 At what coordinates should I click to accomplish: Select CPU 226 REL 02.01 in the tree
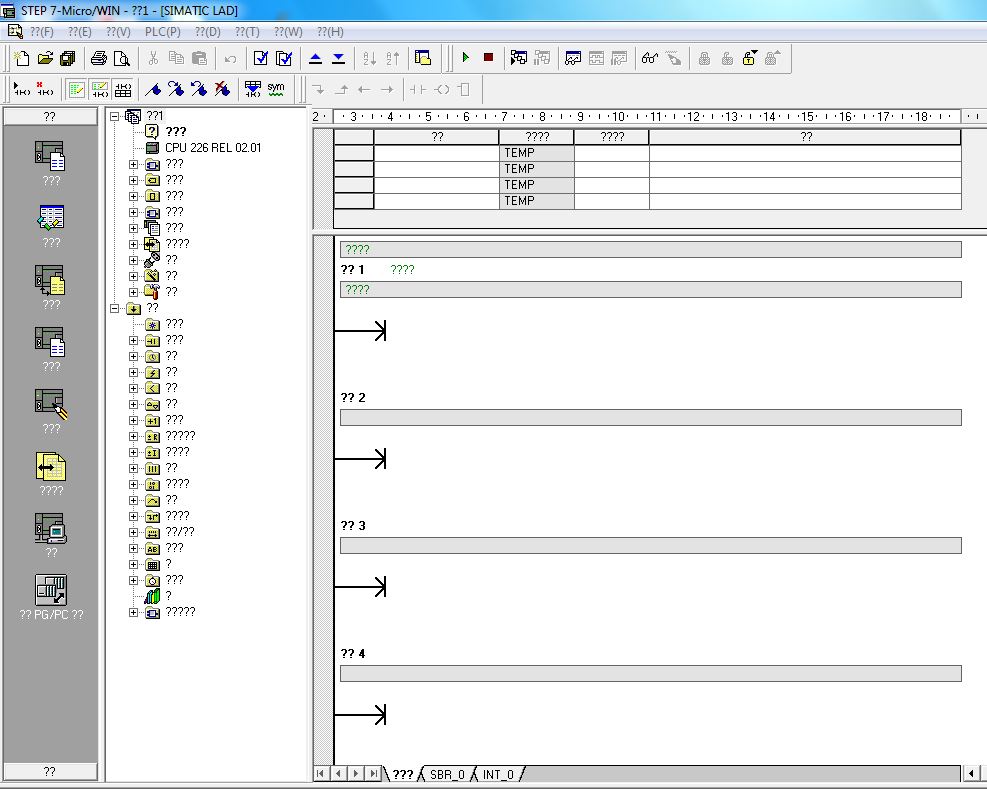tap(213, 148)
